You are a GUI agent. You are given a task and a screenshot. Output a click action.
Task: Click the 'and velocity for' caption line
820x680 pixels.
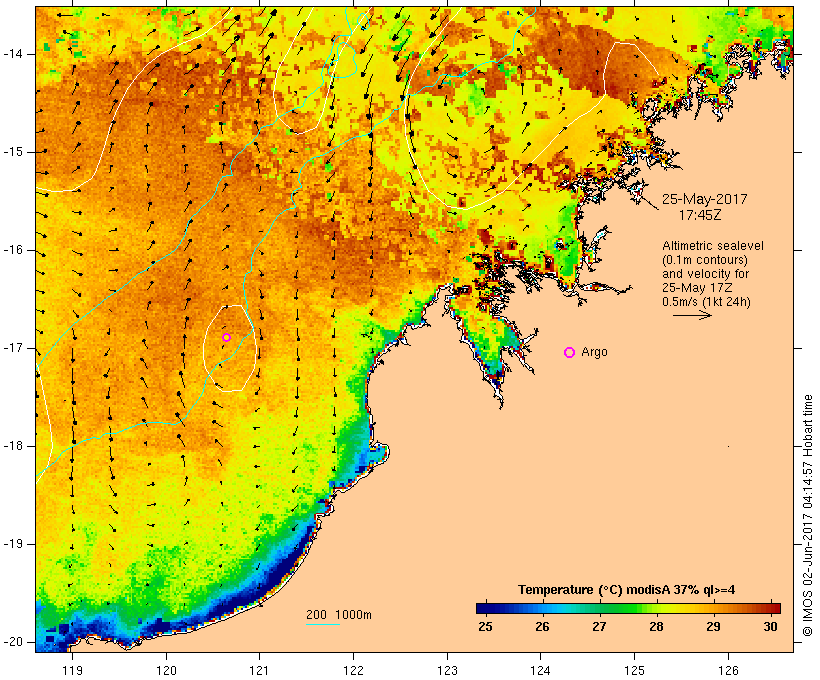click(x=705, y=274)
